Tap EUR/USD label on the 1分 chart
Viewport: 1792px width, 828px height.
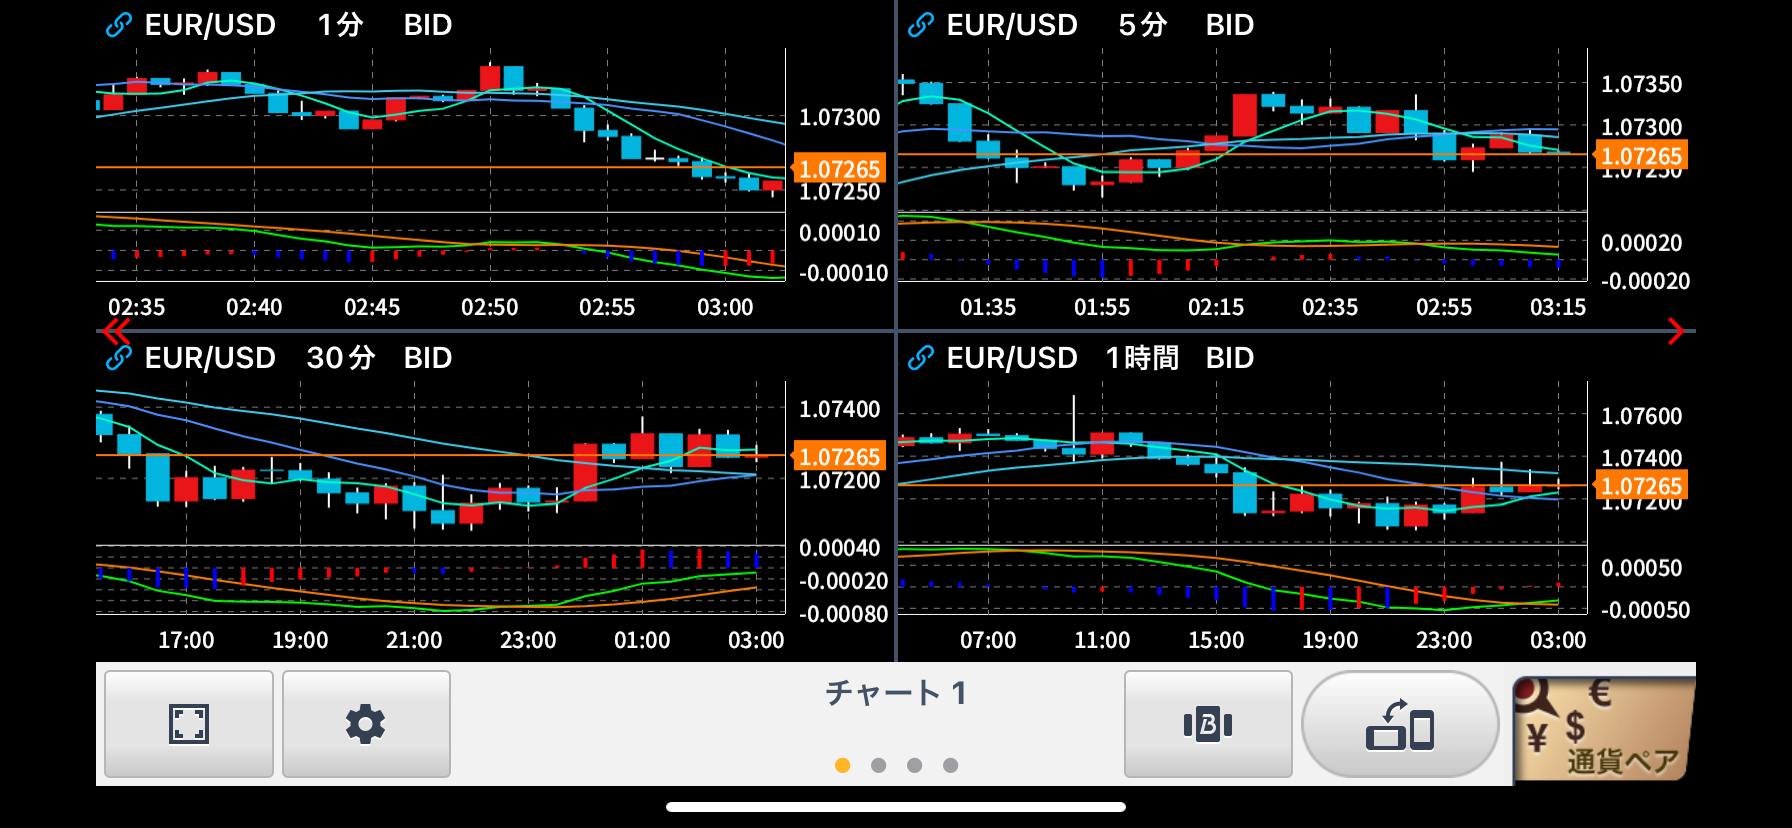coord(210,25)
